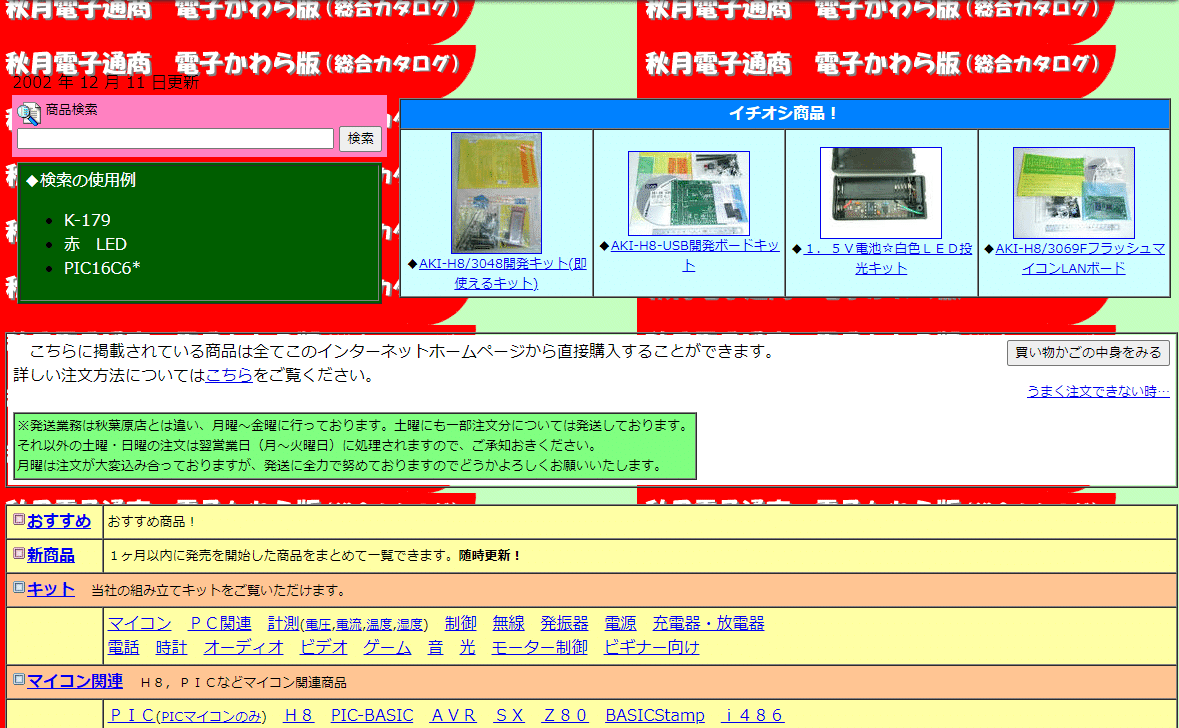Viewport: 1179px width, 728px height.
Task: Click the 検索 search button
Action: click(x=360, y=138)
